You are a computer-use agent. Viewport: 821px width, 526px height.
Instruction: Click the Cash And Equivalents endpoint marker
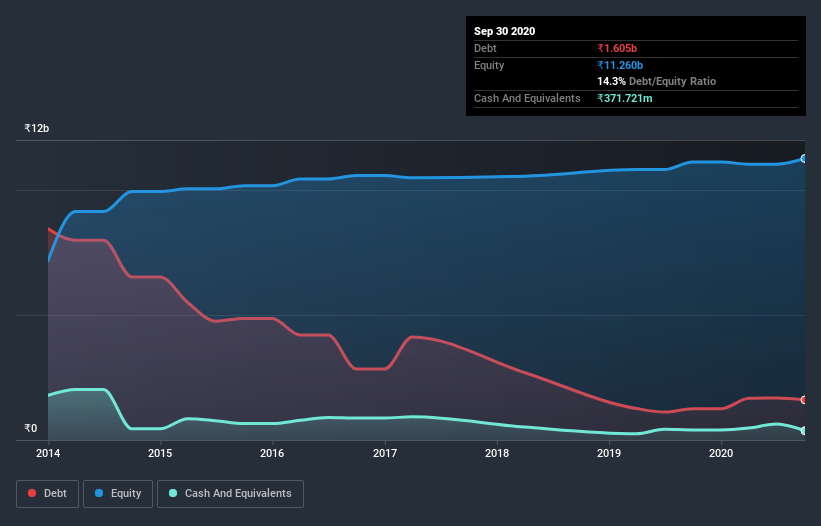(804, 431)
